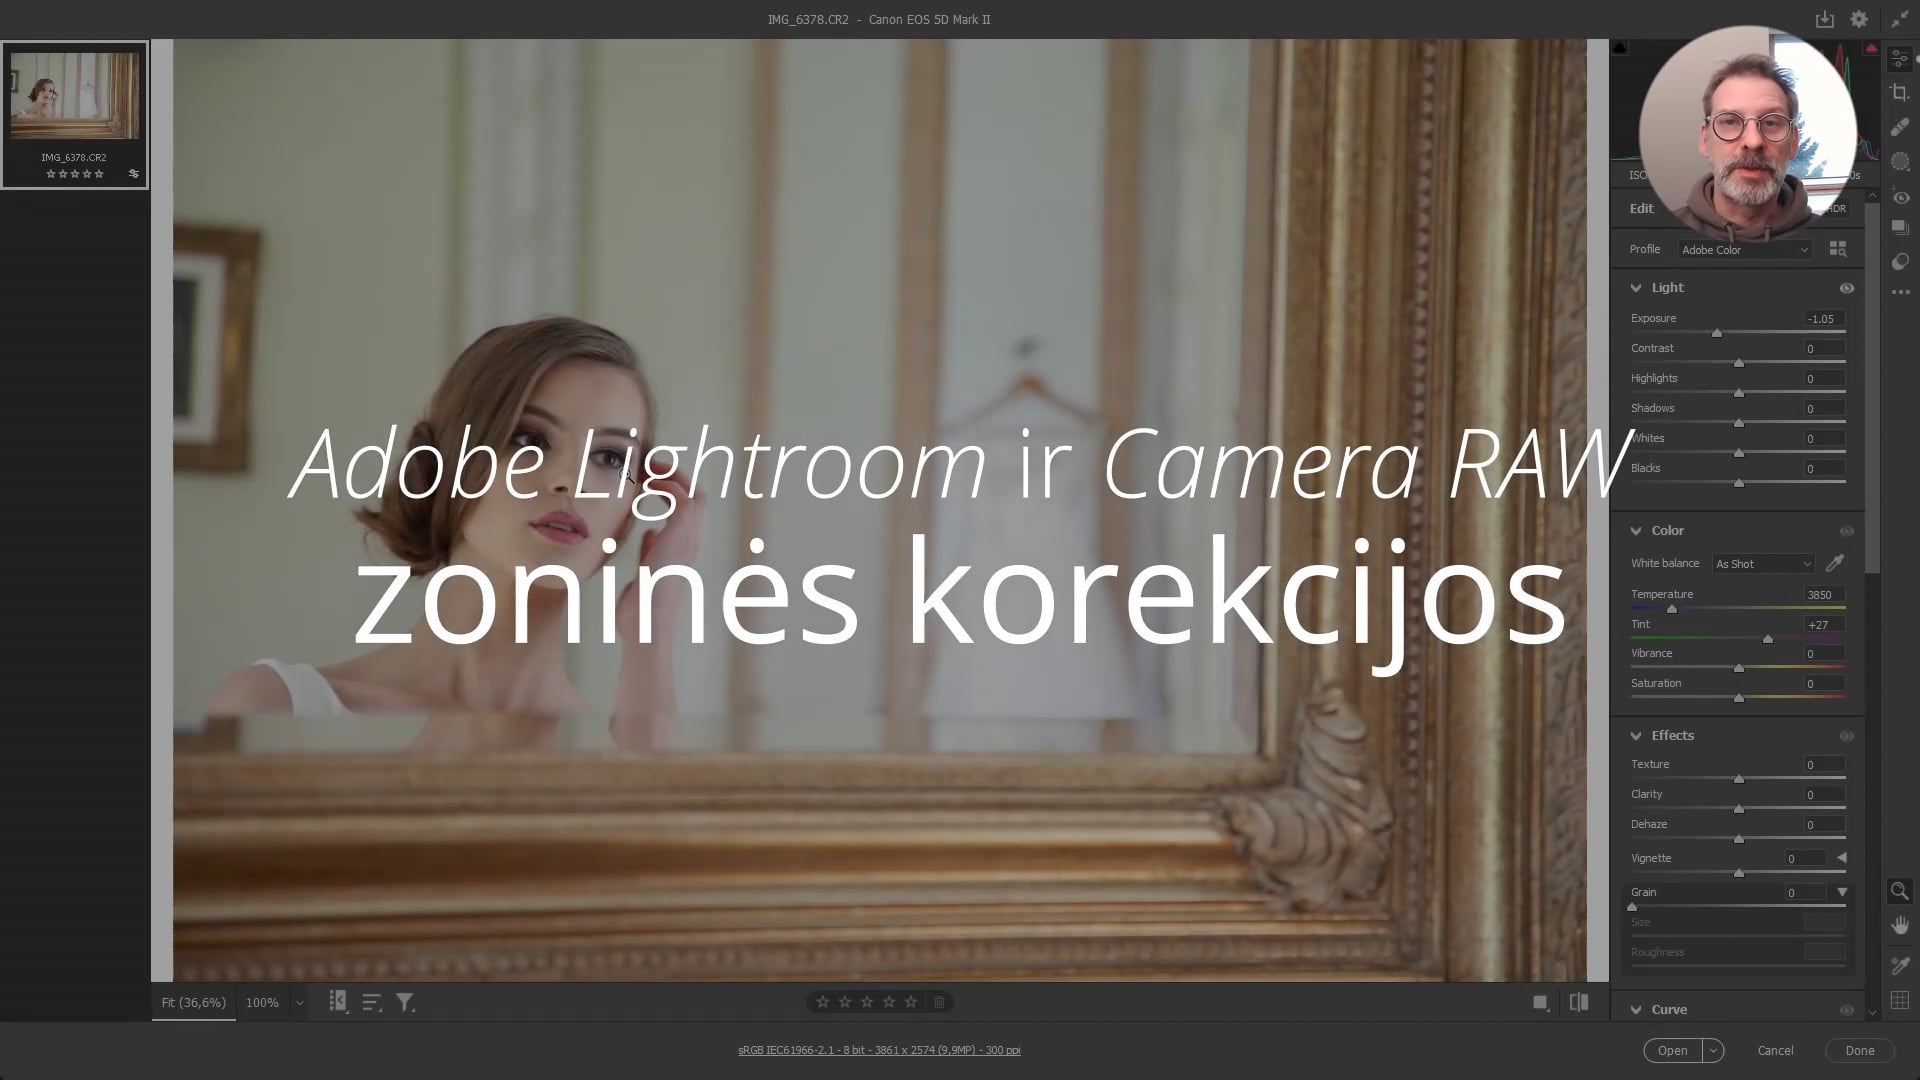Viewport: 1920px width, 1080px height.
Task: Click the Contrast slider handle
Action: tap(1739, 363)
